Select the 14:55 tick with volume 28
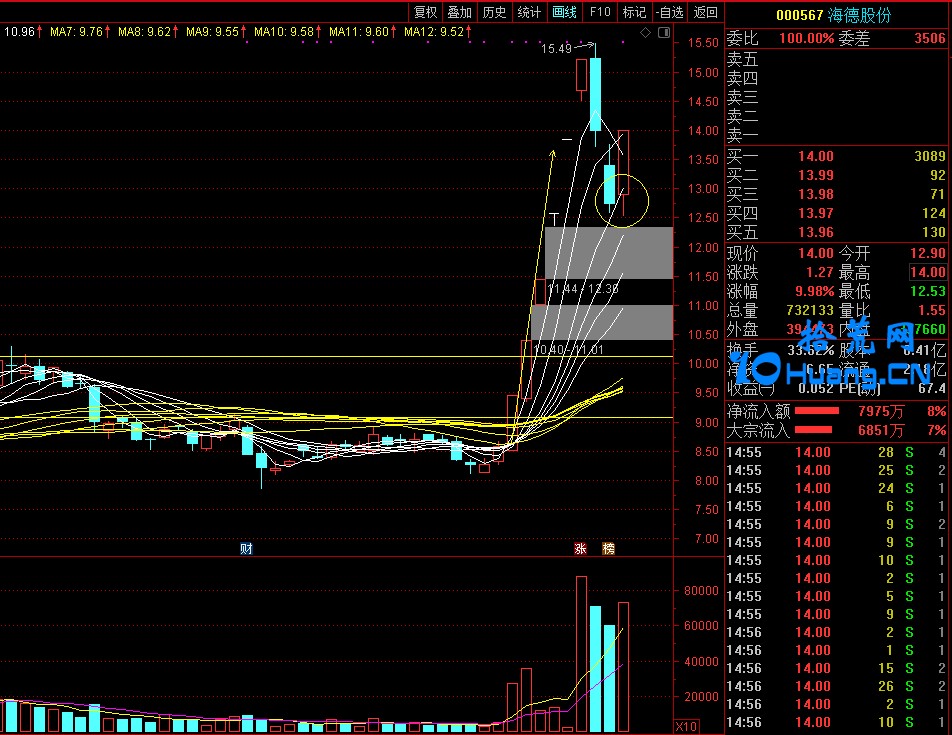This screenshot has height=735, width=952. point(836,452)
